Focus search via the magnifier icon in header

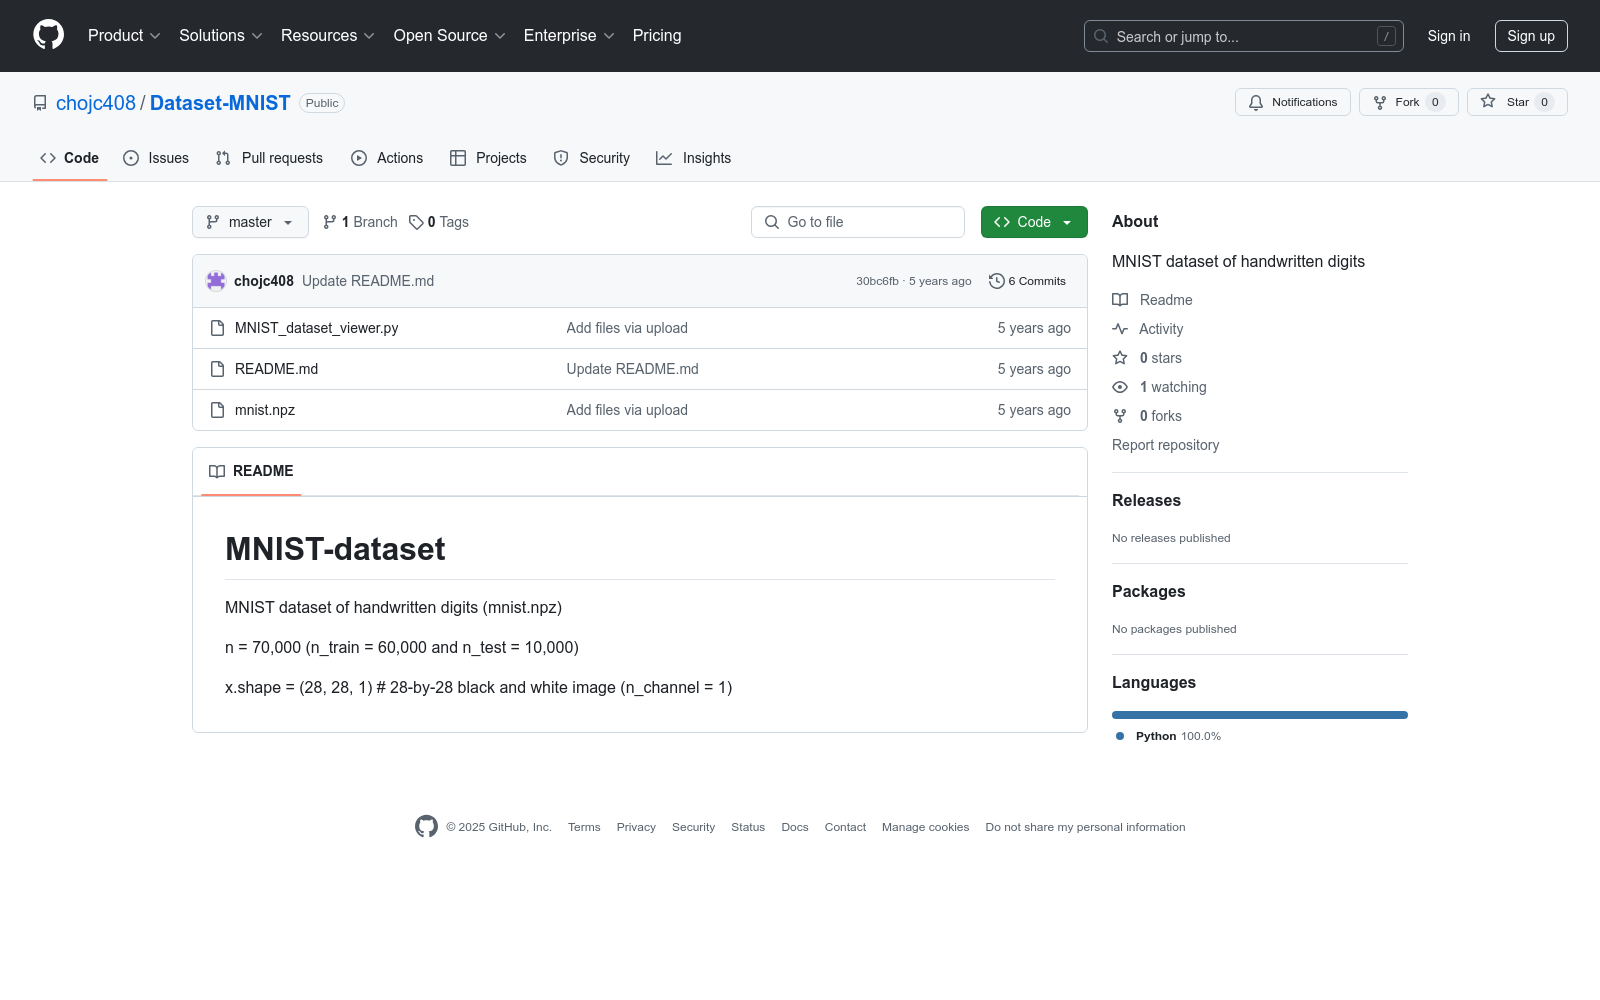click(x=1101, y=36)
